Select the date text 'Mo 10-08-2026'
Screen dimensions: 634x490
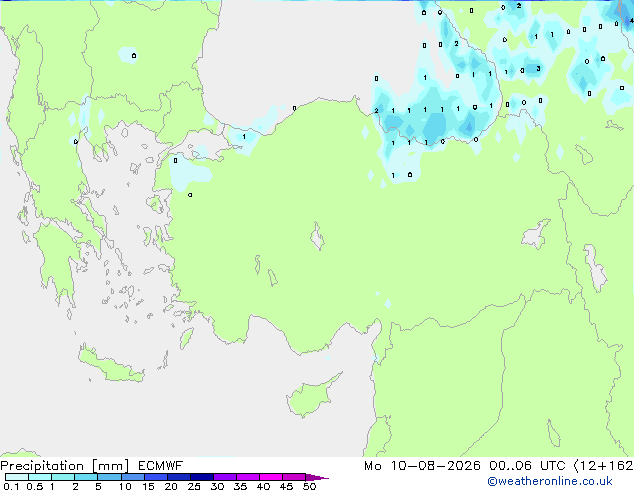[422, 466]
